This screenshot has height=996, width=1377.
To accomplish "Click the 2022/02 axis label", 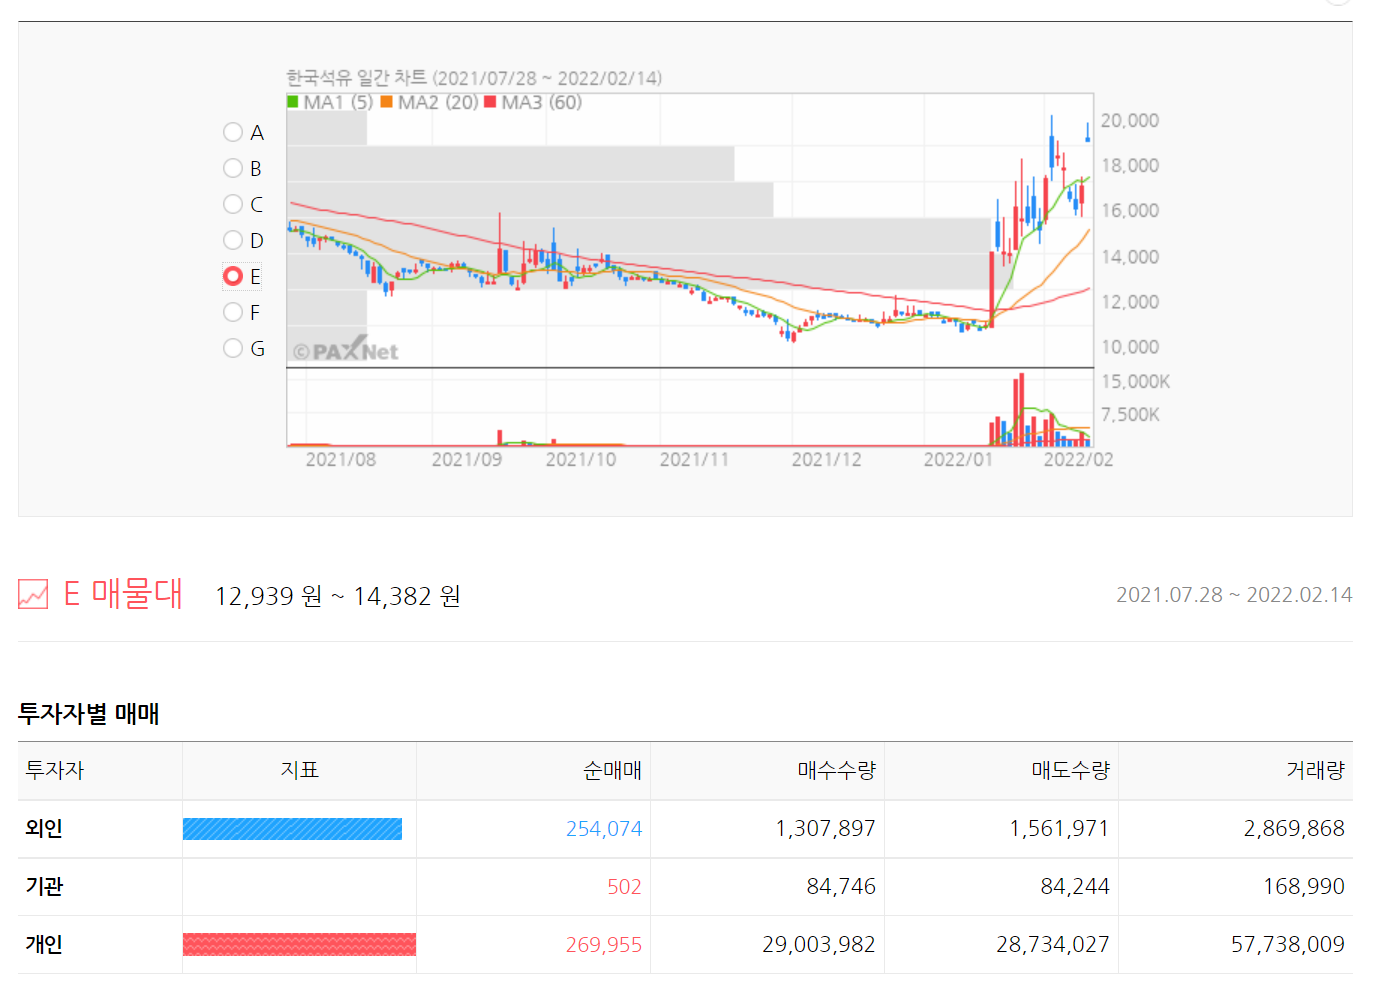I will click(1078, 460).
